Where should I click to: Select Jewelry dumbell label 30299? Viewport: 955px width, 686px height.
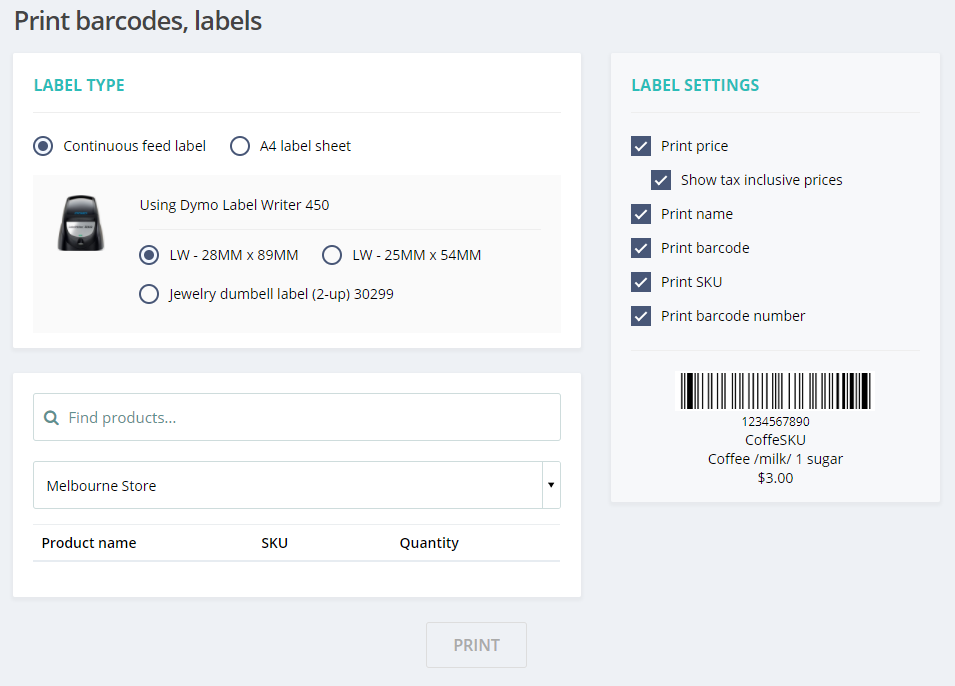(149, 294)
